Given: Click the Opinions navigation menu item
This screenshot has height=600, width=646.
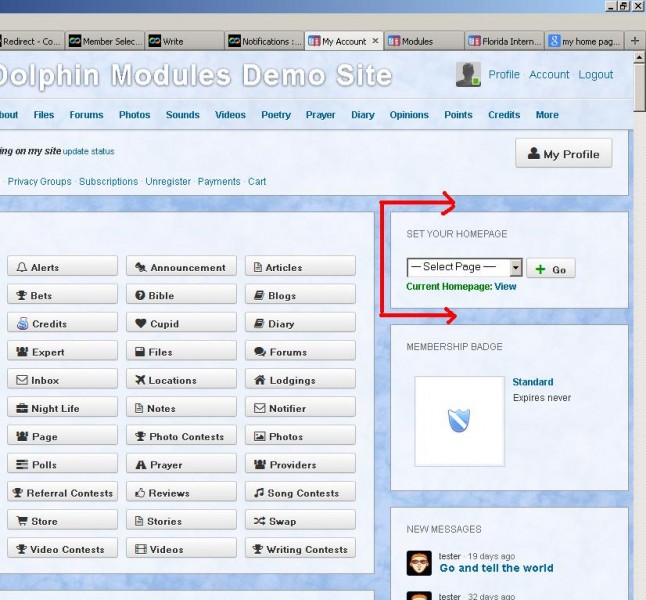Looking at the screenshot, I should click(409, 115).
